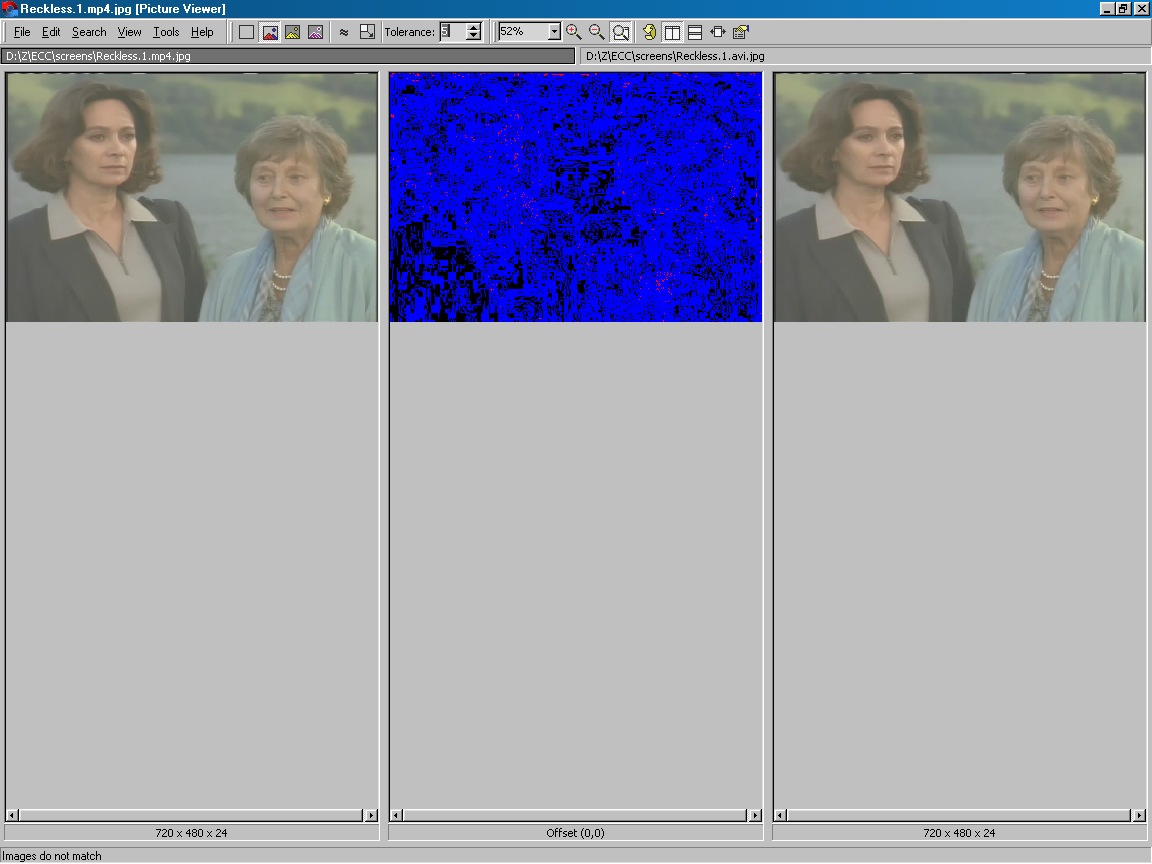Select the purple picture view mode icon
This screenshot has width=1152, height=864.
click(315, 32)
